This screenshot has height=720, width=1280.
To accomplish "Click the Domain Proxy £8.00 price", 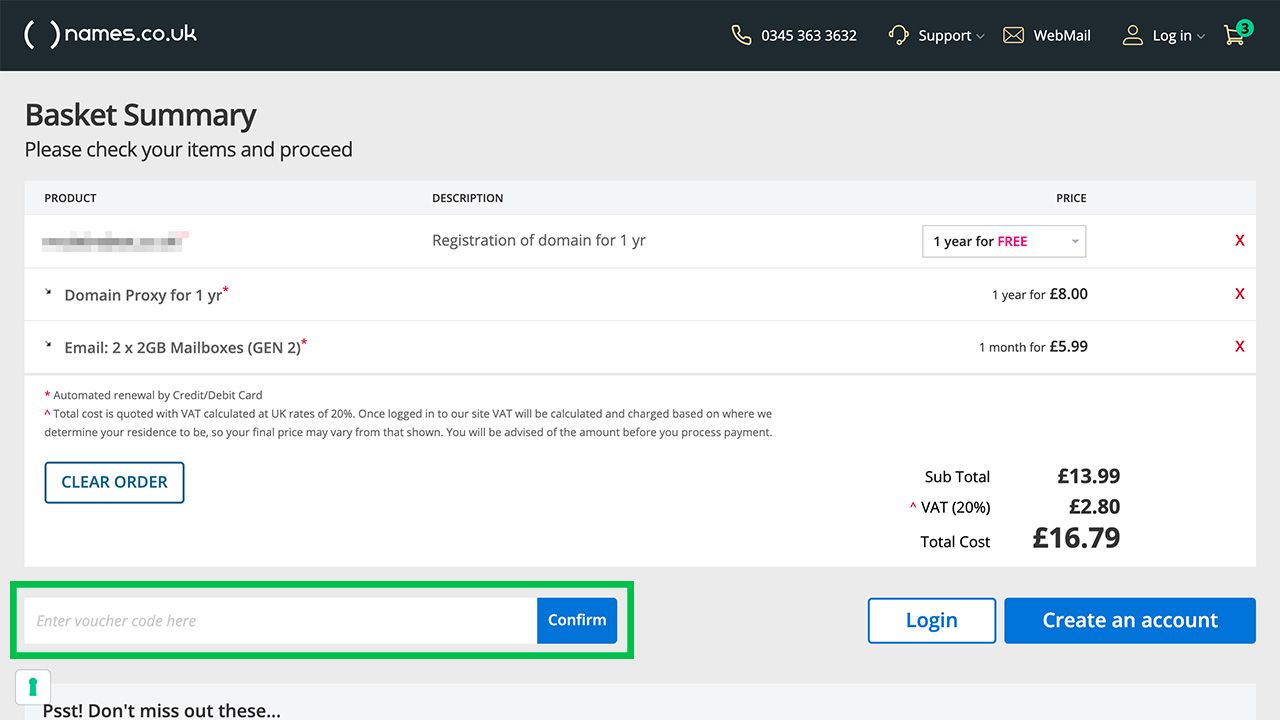I will (1068, 294).
